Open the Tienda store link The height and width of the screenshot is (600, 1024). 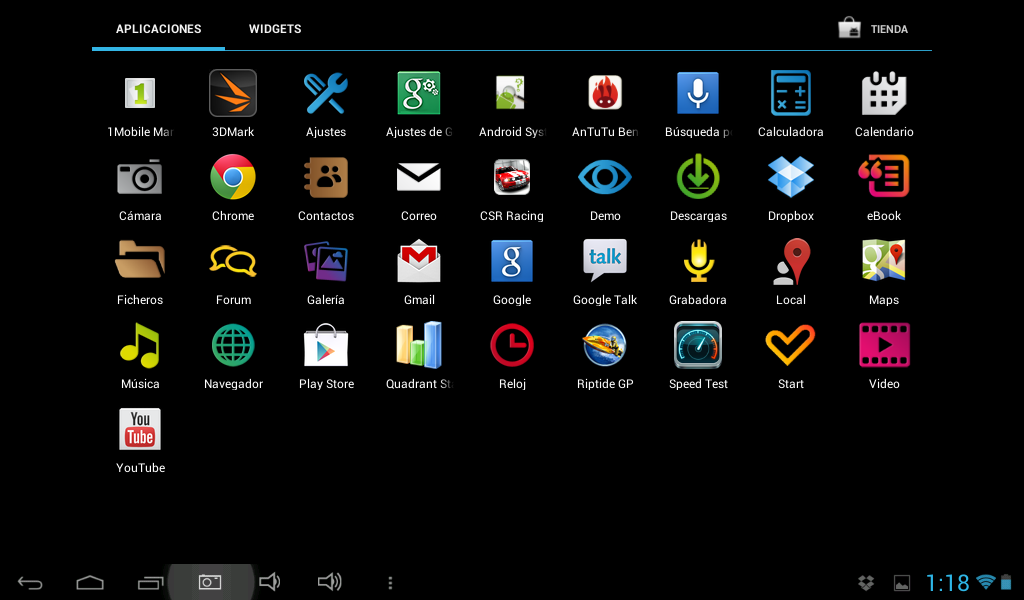[873, 29]
